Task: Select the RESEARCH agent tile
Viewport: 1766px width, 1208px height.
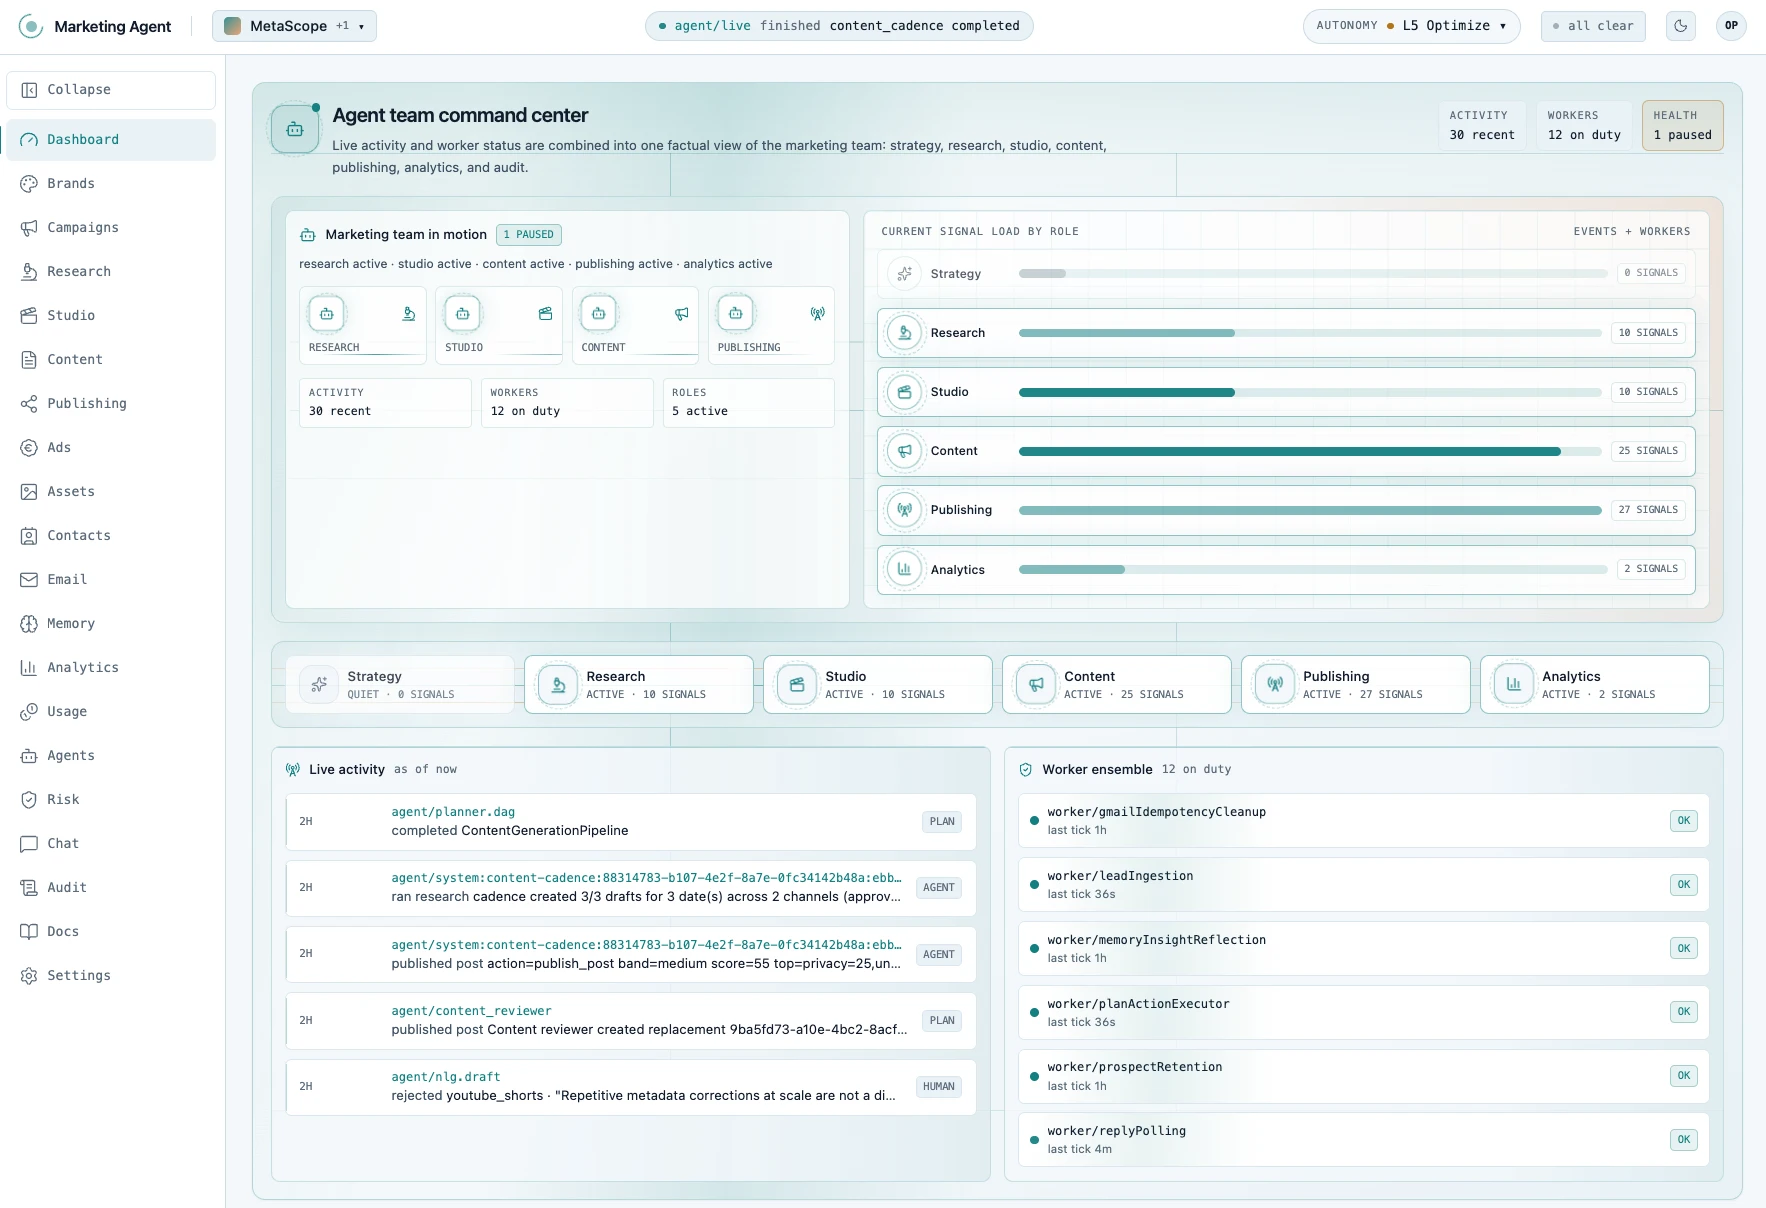Action: [363, 325]
